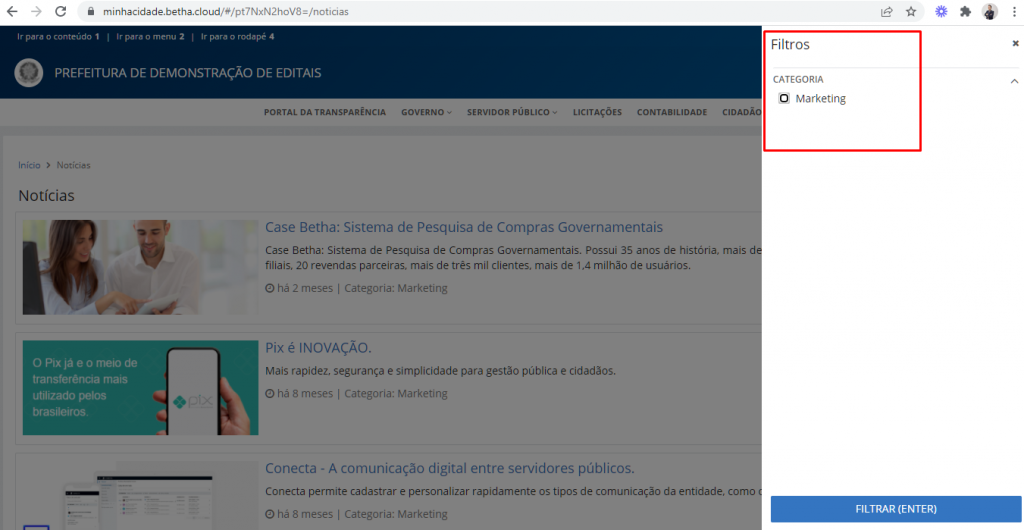
Task: Open the PORTAL DA TRANSPARÊNCIA menu item
Action: click(325, 112)
